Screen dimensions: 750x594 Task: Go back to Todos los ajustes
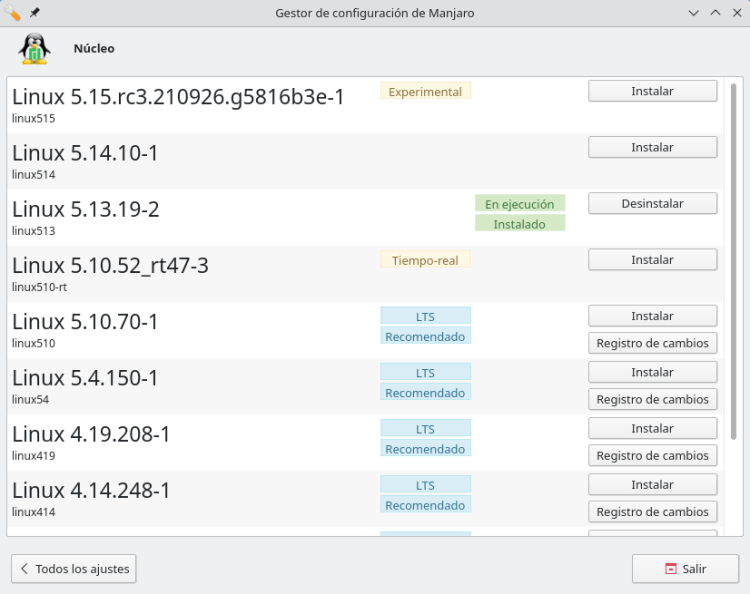click(74, 569)
